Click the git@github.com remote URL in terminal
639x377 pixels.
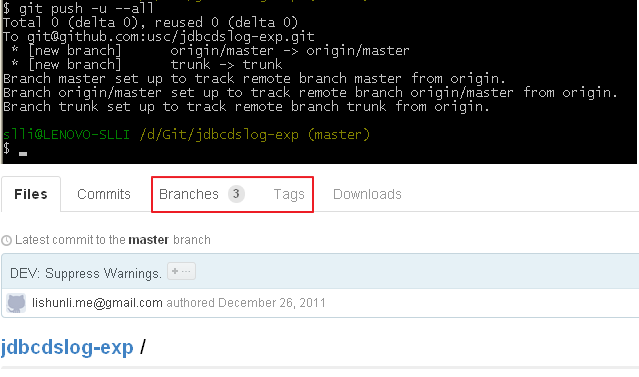click(x=171, y=37)
